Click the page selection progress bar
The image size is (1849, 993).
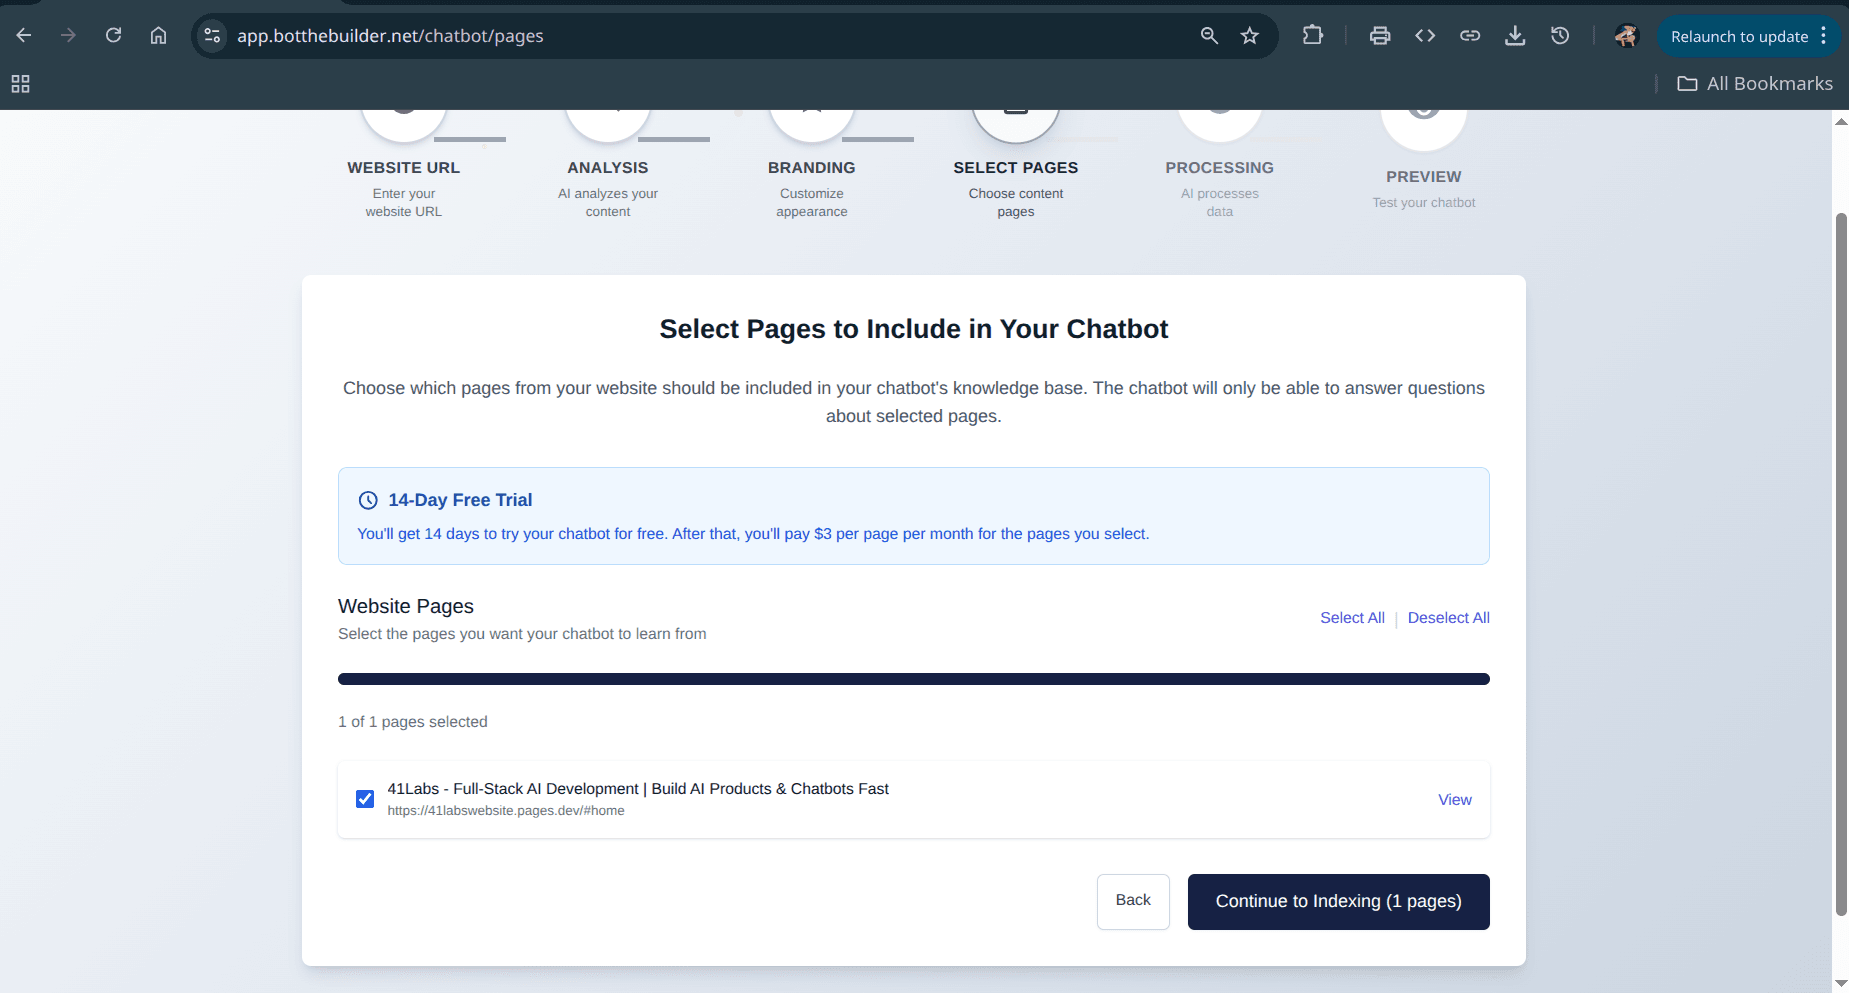tap(913, 679)
